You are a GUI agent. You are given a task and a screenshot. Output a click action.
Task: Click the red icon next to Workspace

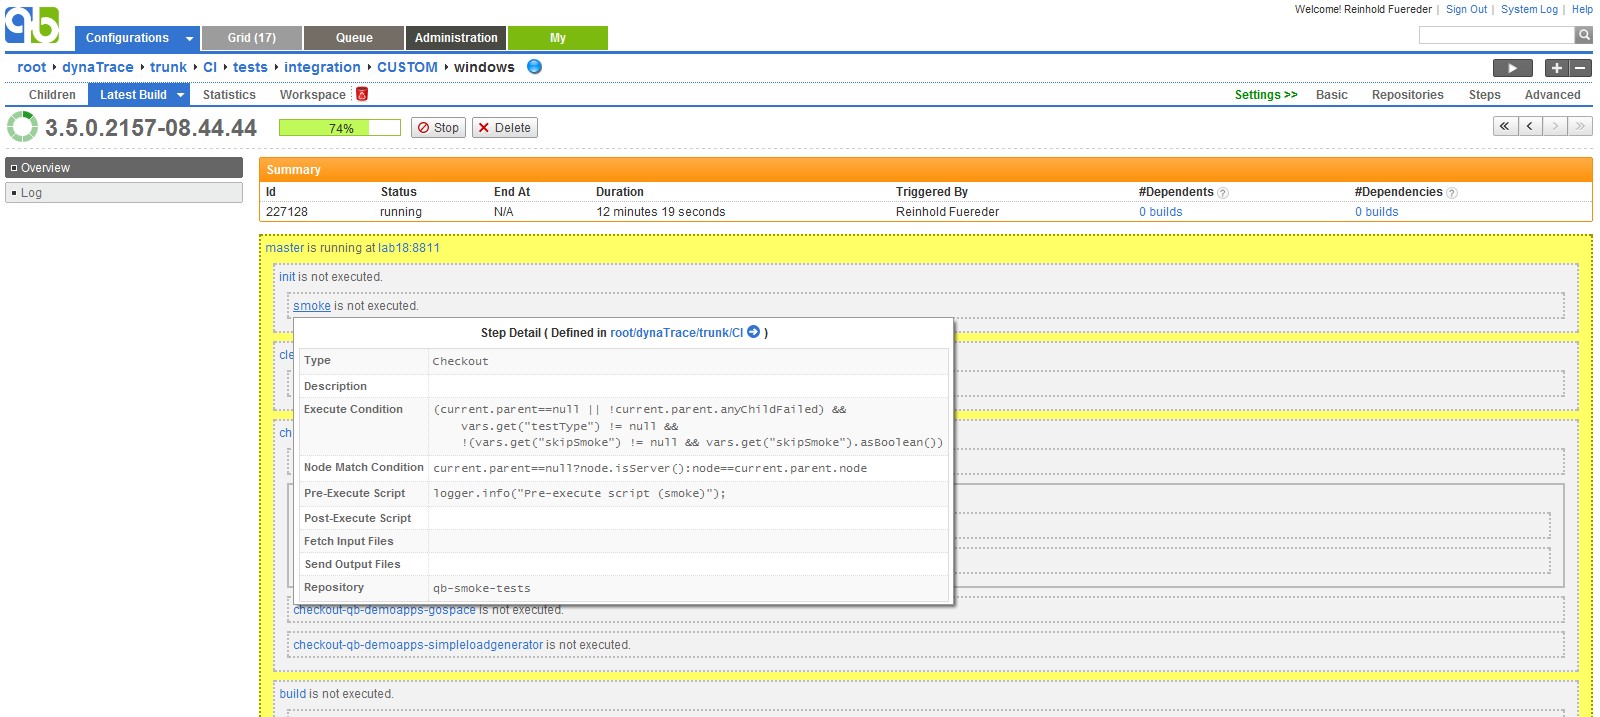pos(362,94)
